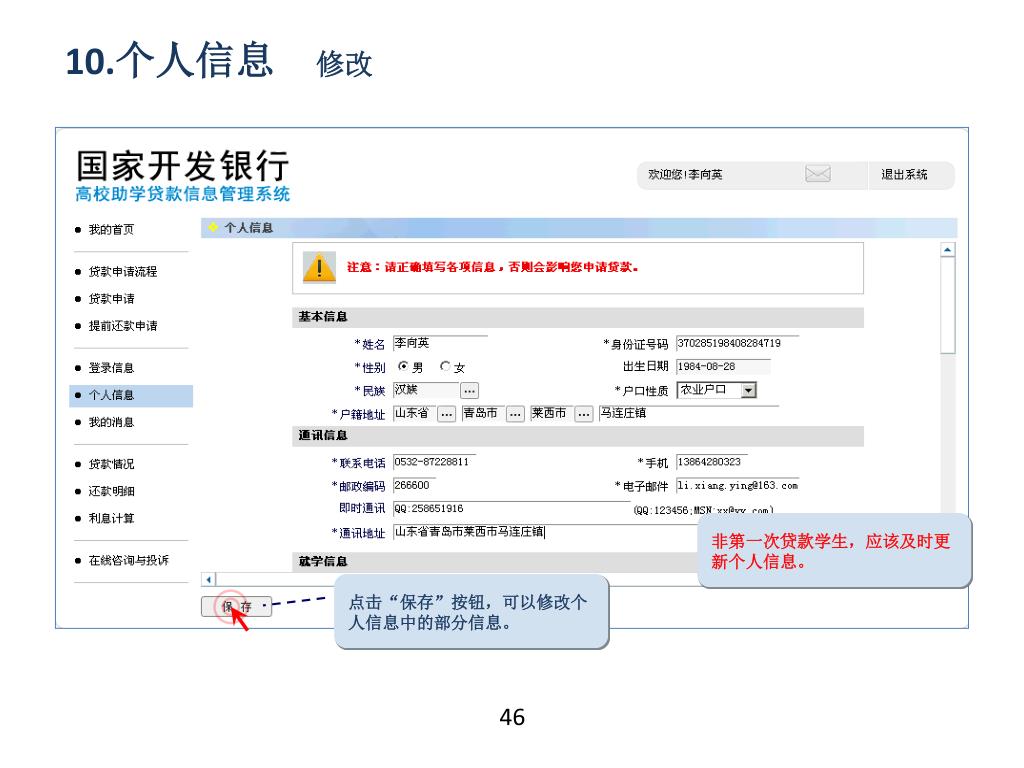
Task: Click the 电子邮件 input field
Action: coord(737,486)
